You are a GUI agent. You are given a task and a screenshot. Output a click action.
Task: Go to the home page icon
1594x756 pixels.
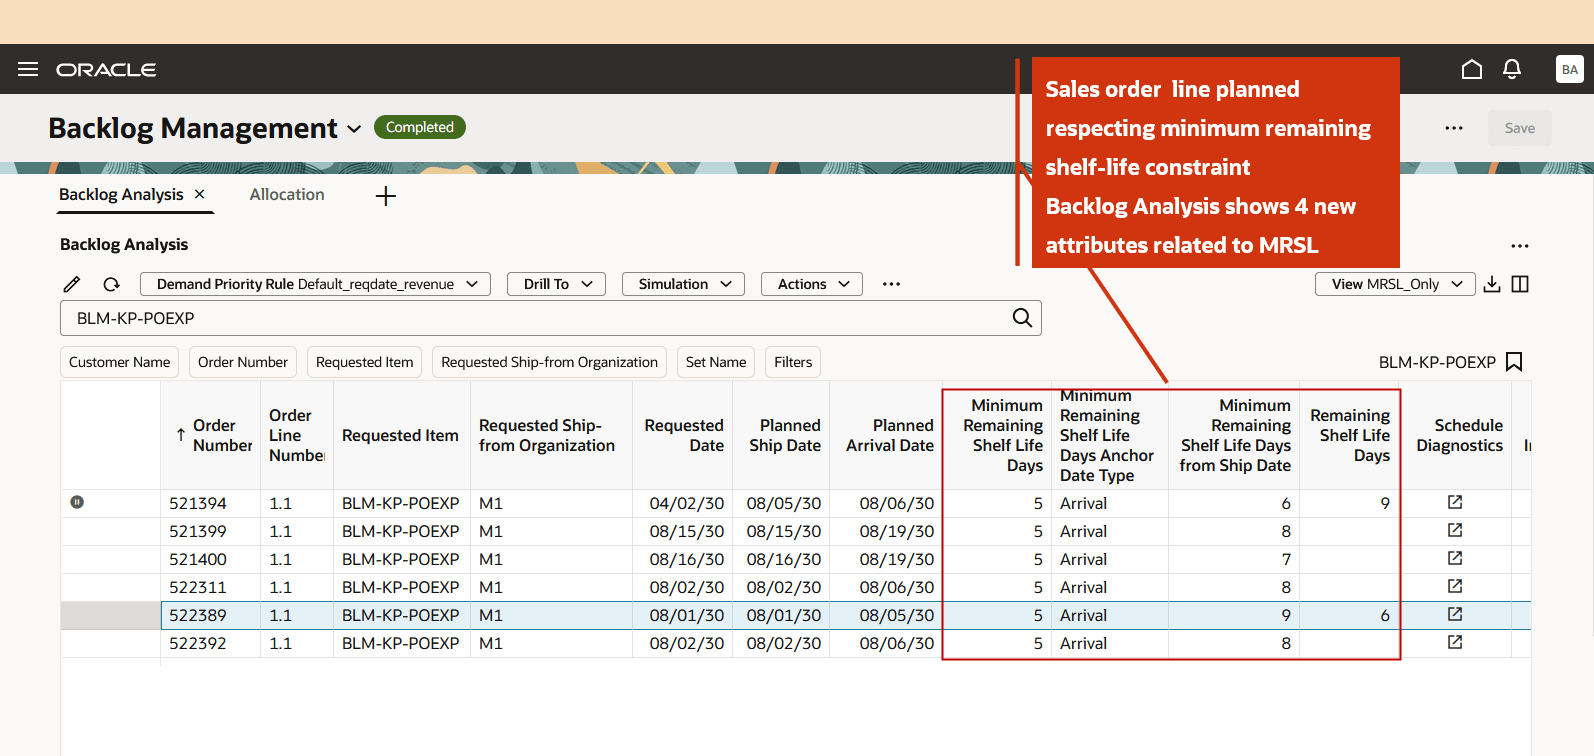(x=1472, y=69)
